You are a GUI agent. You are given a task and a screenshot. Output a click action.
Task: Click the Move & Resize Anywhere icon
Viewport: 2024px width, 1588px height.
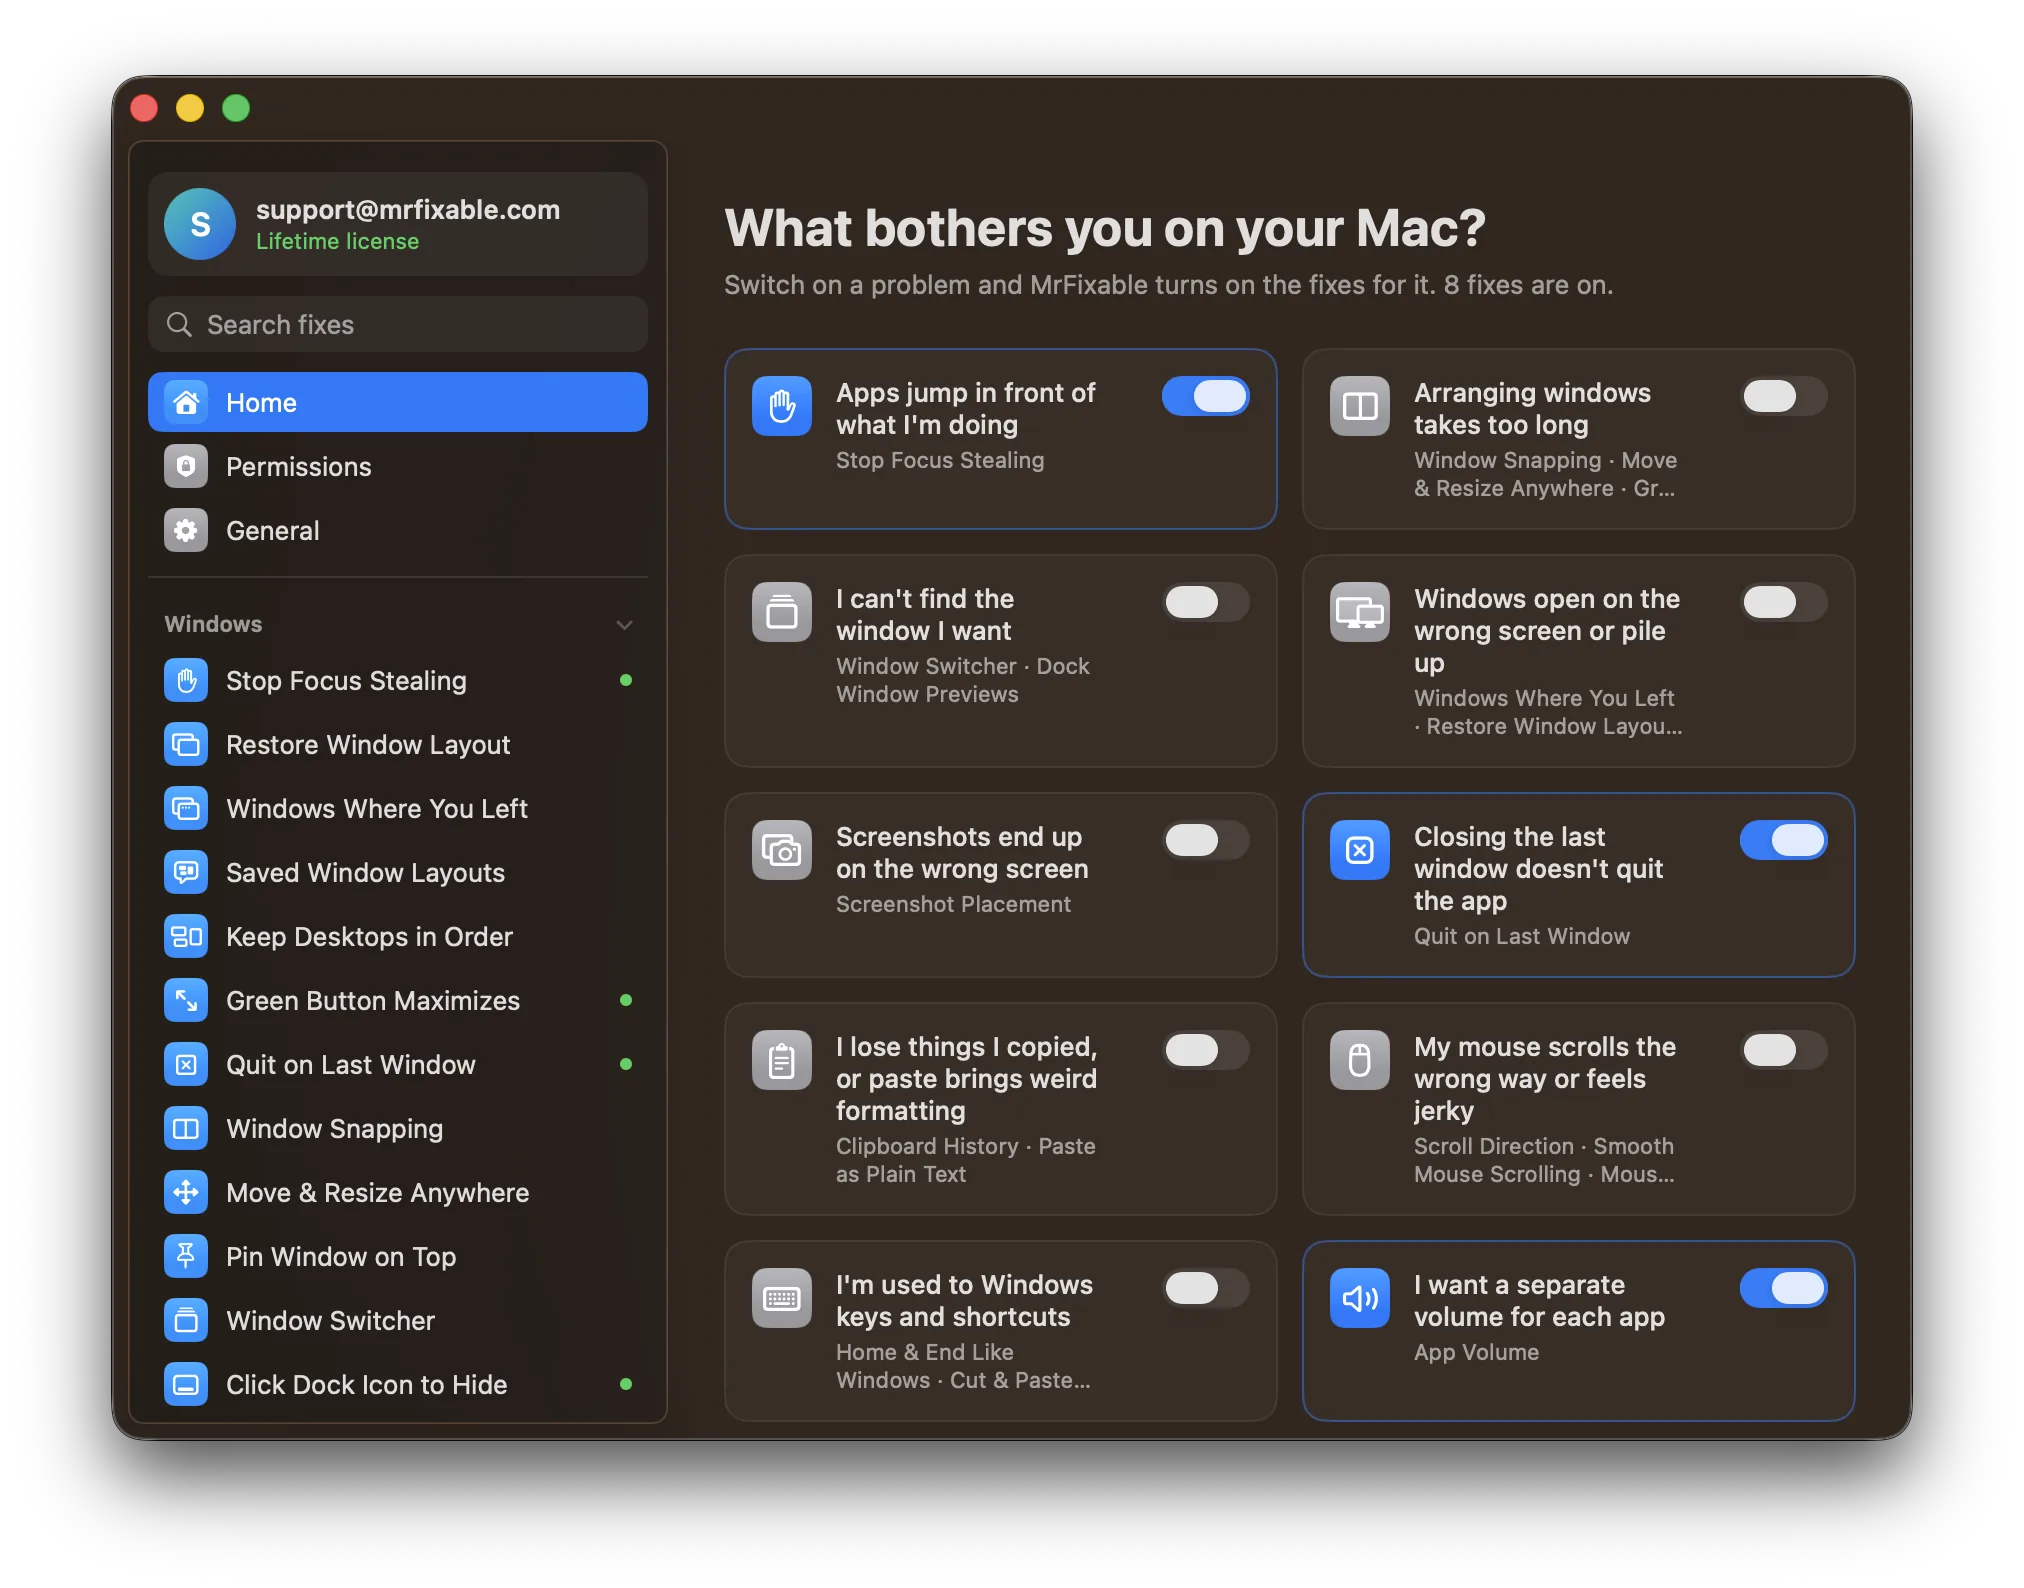[x=186, y=1193]
